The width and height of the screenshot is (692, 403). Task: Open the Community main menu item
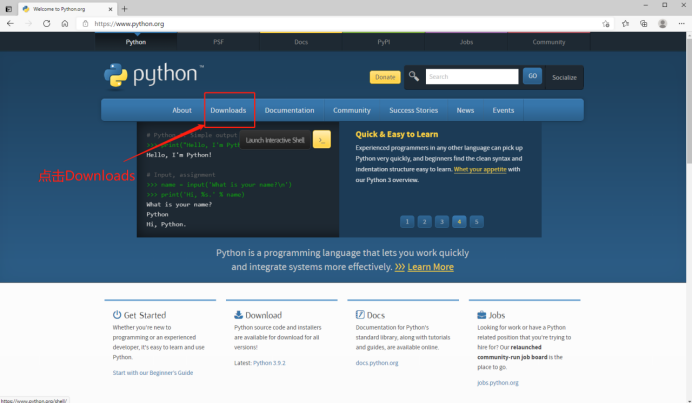click(352, 110)
